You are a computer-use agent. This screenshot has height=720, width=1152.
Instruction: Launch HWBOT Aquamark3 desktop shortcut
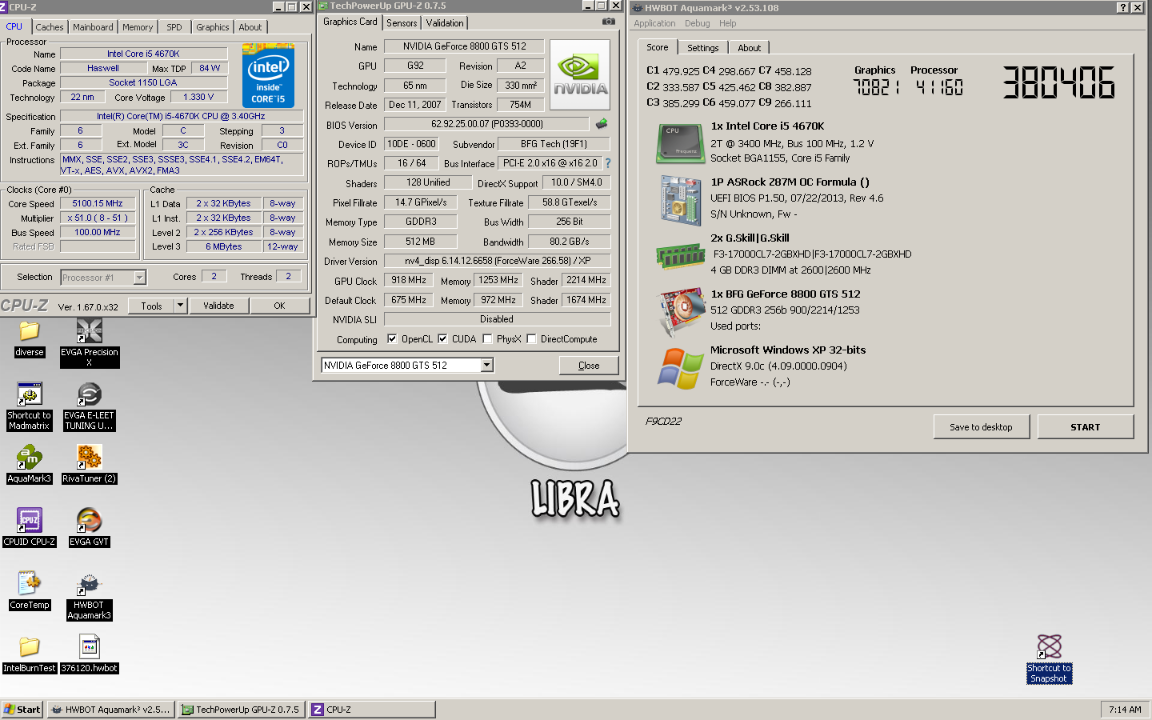89,597
